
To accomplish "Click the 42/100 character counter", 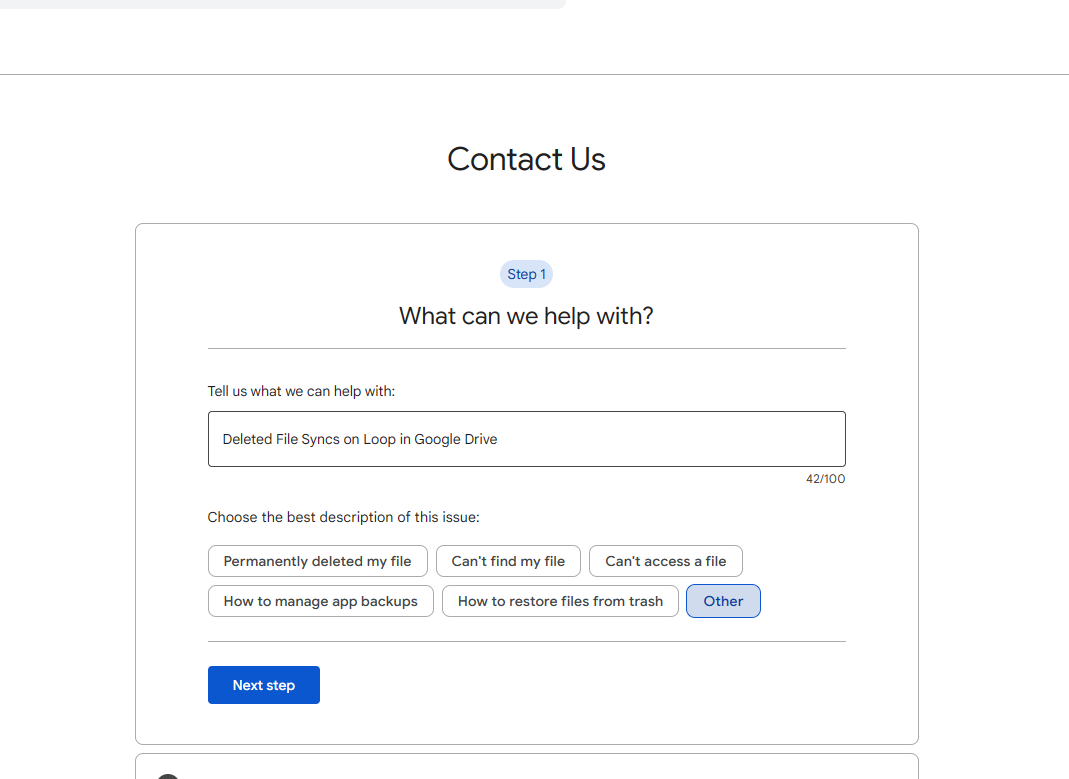I will [x=825, y=479].
